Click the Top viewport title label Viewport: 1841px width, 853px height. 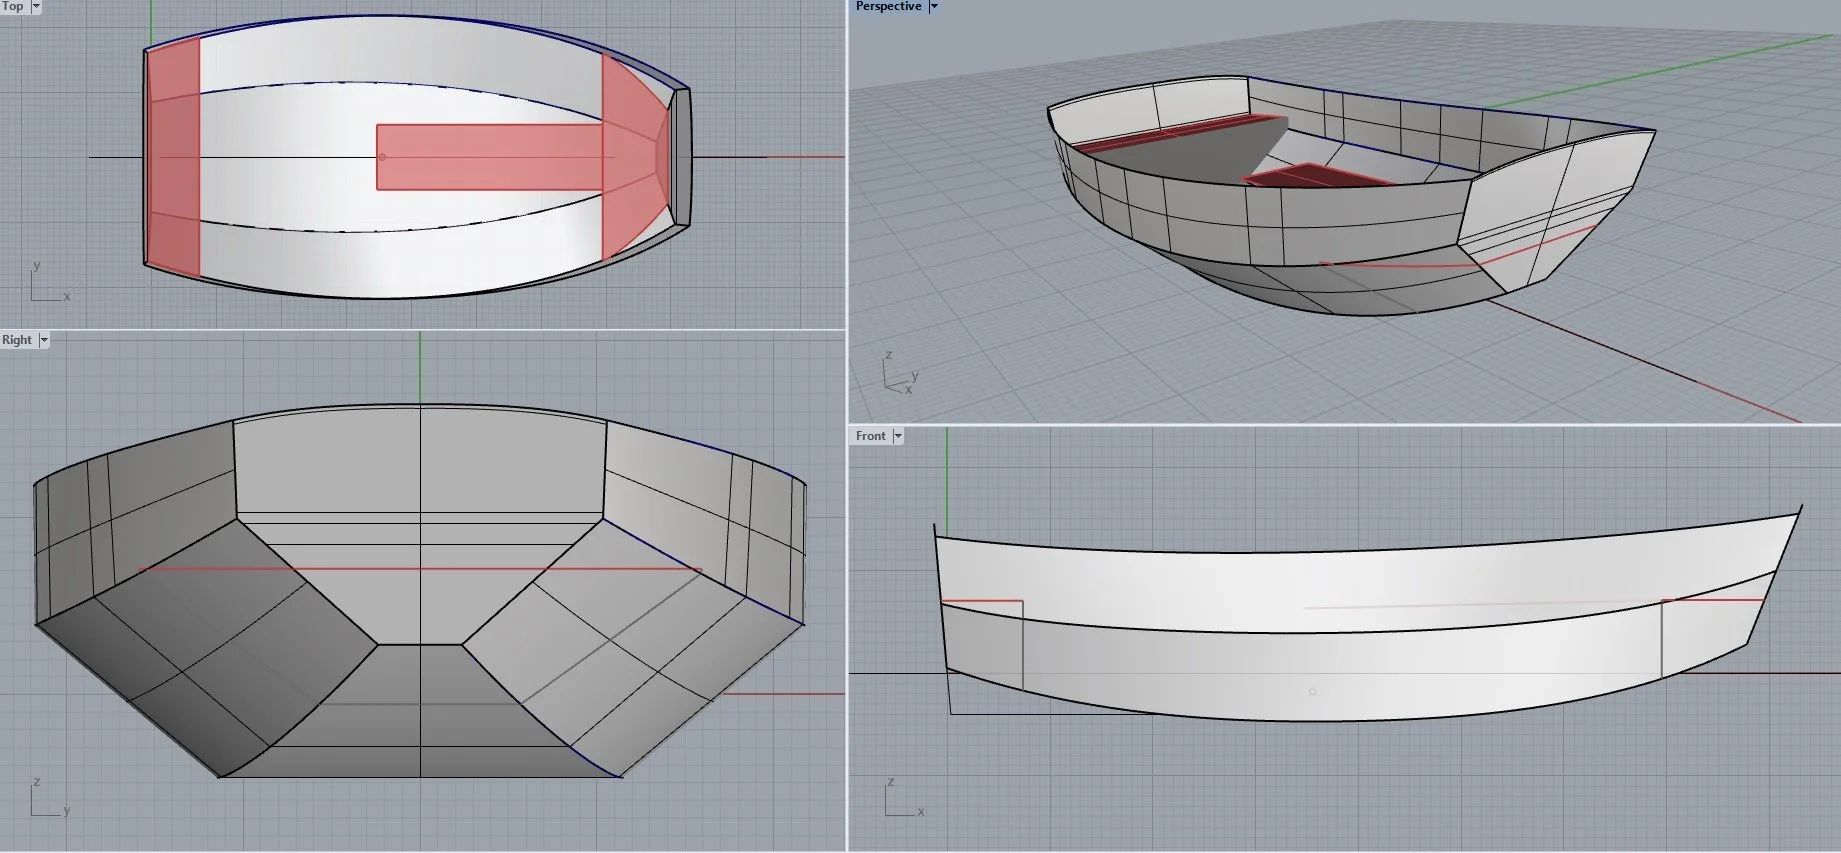(13, 6)
